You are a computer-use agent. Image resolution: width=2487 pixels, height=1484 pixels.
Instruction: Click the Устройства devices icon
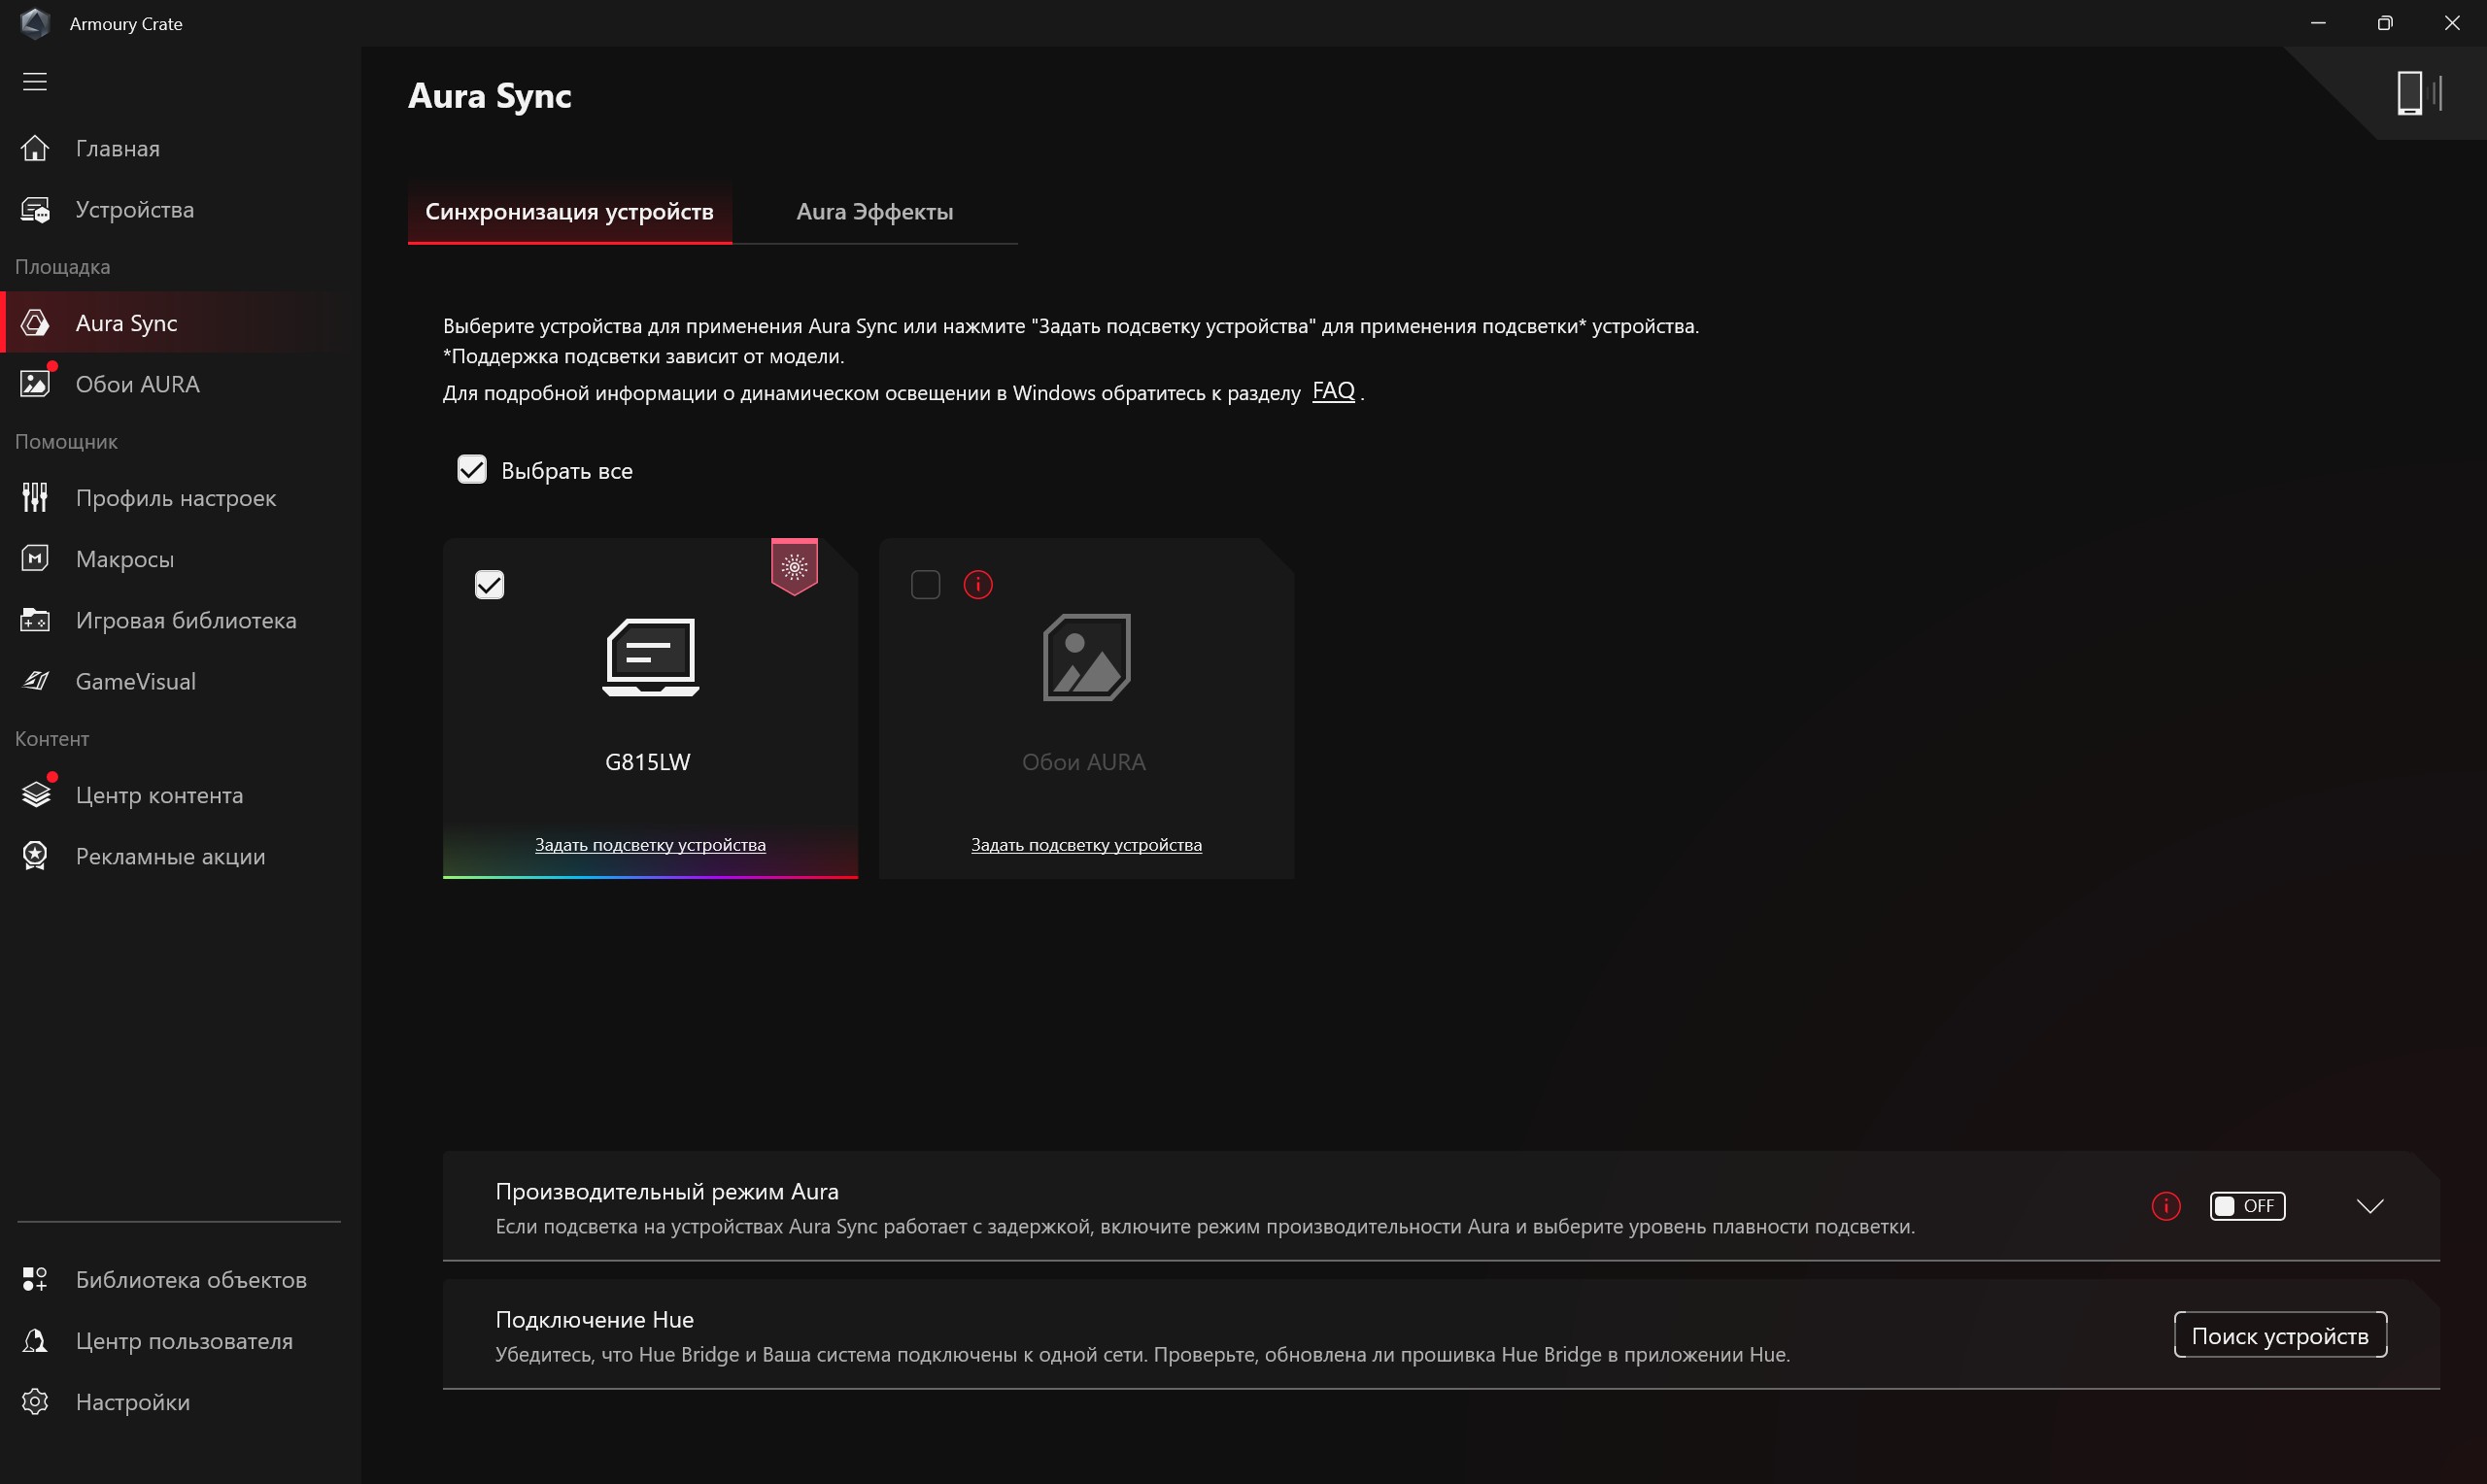35,209
